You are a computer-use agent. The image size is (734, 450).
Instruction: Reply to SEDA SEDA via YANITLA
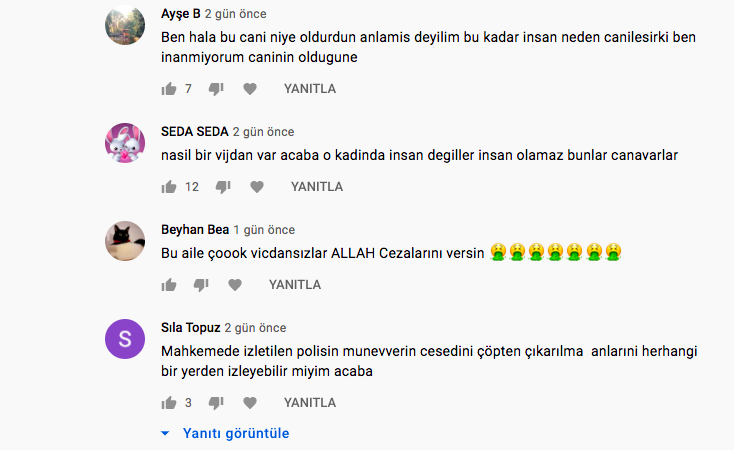click(x=317, y=187)
